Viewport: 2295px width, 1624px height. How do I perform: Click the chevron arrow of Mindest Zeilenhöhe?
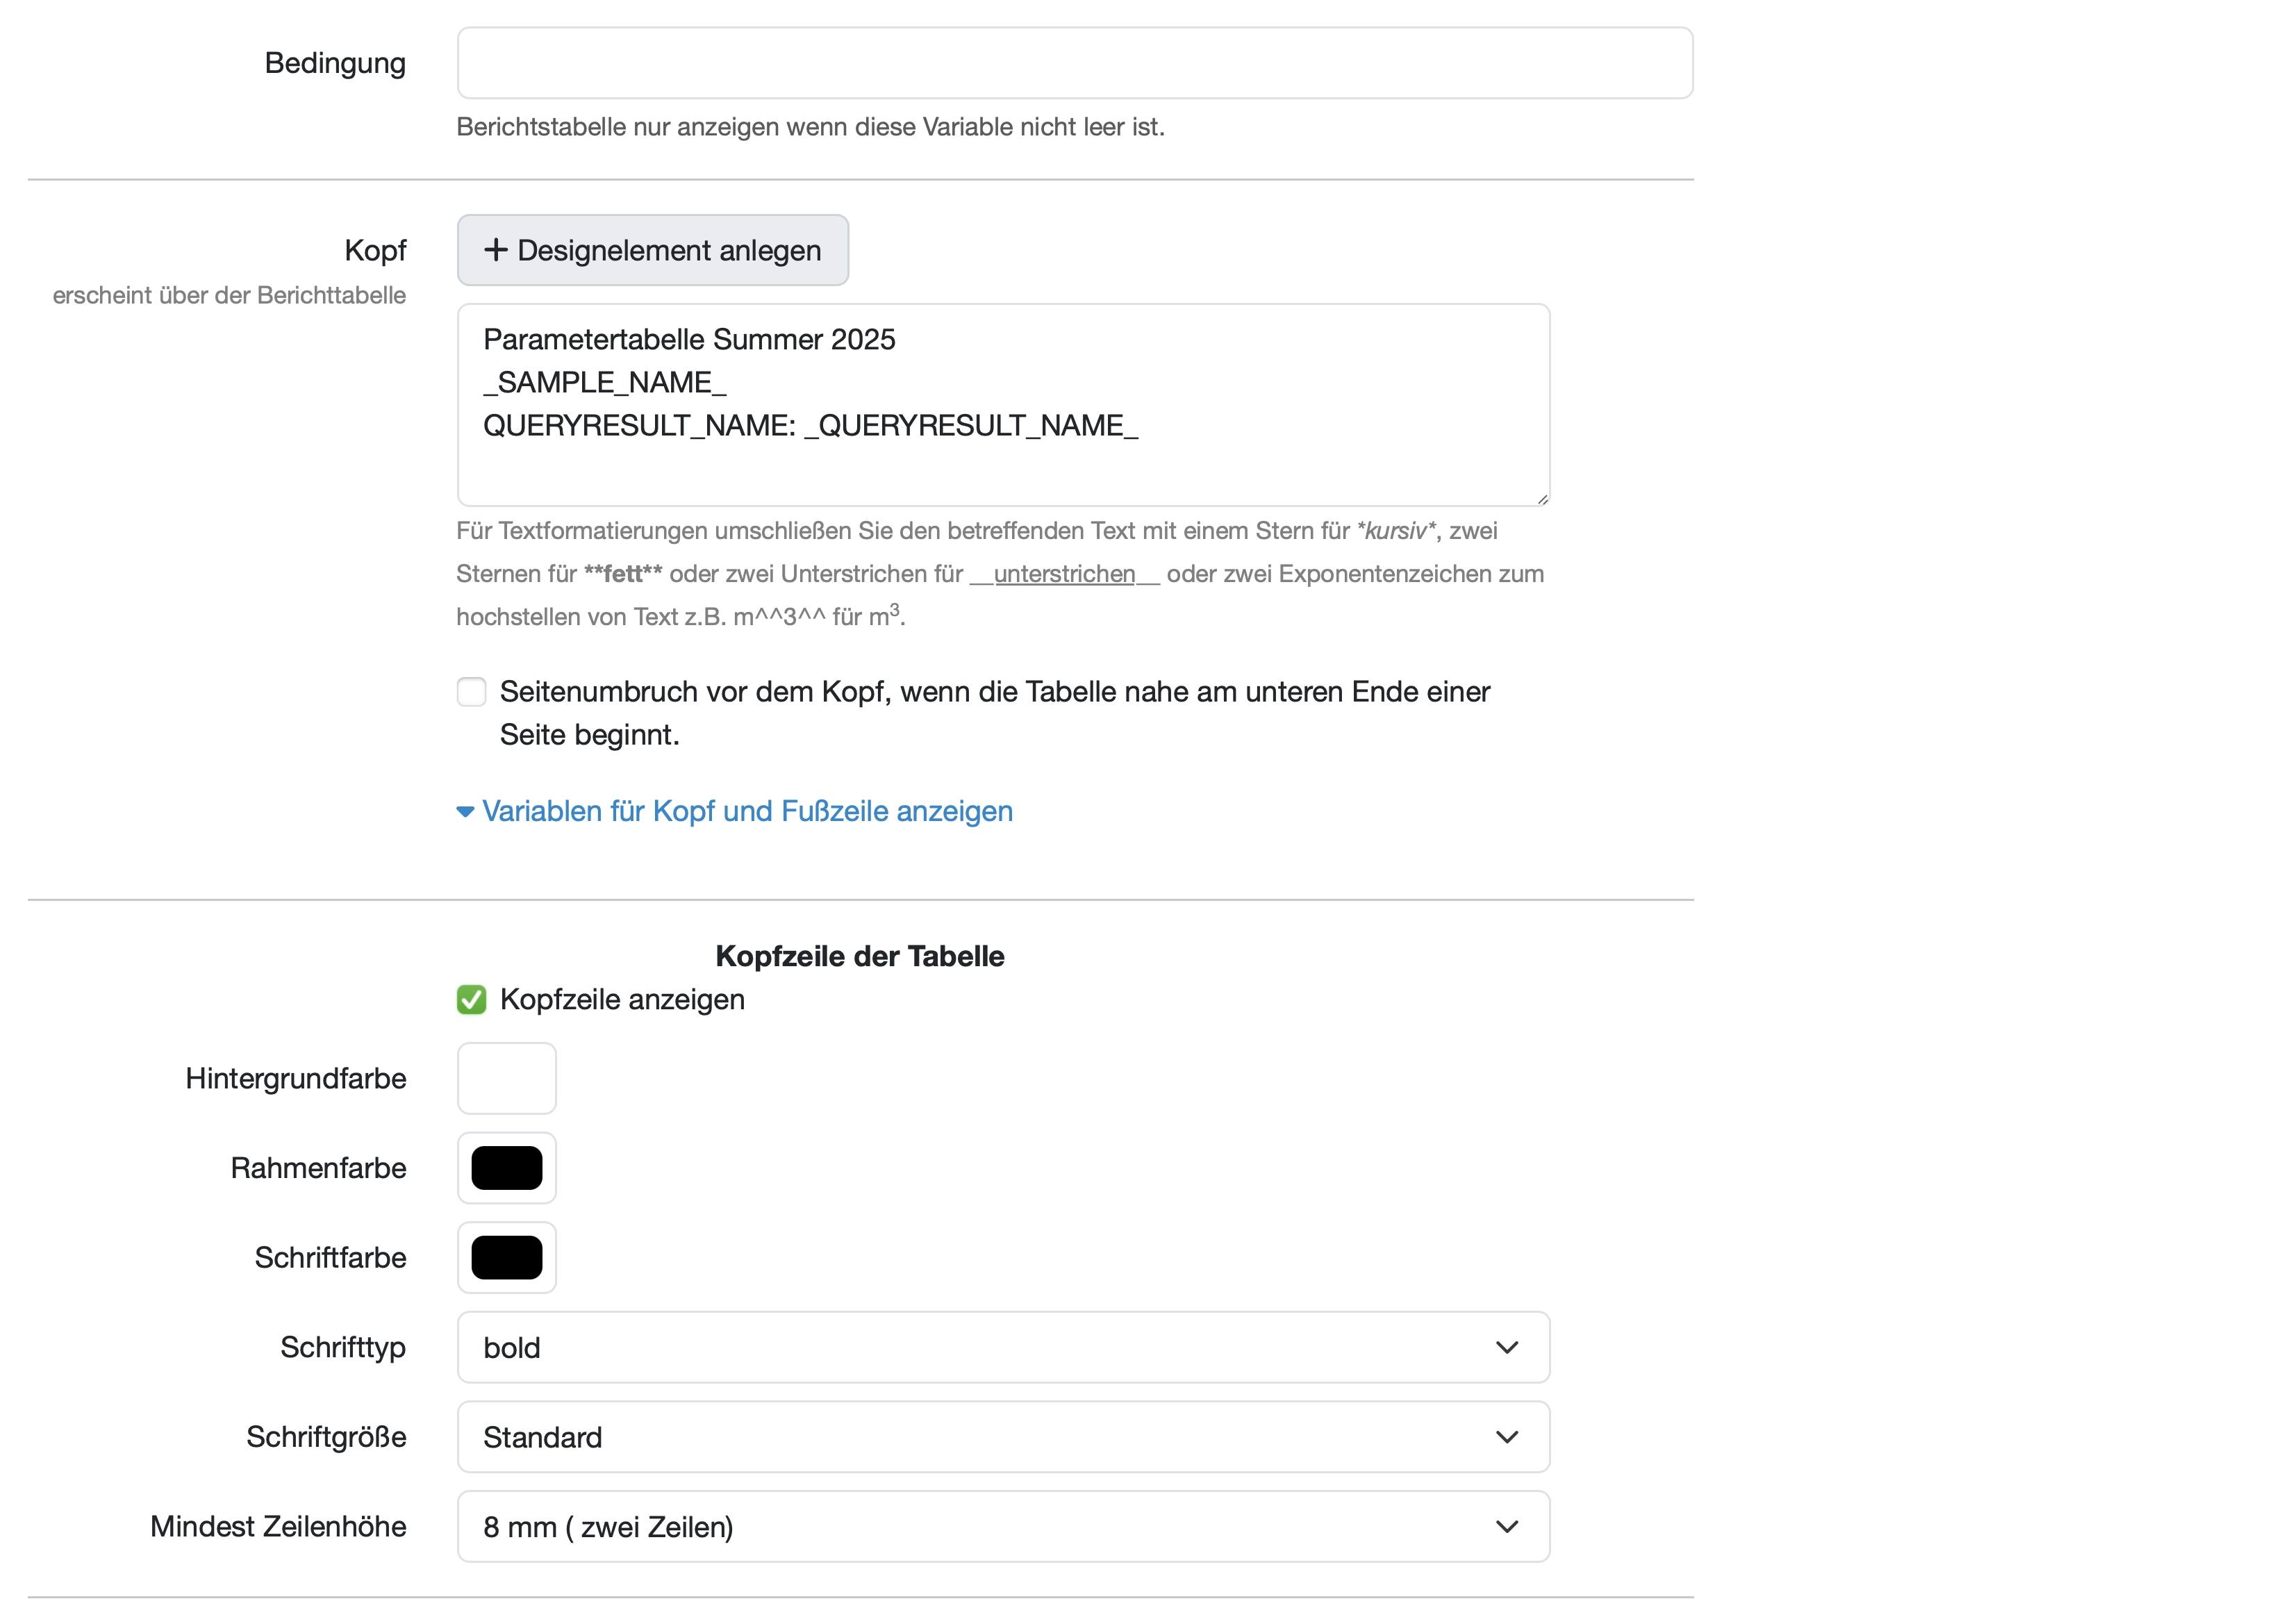click(1506, 1527)
